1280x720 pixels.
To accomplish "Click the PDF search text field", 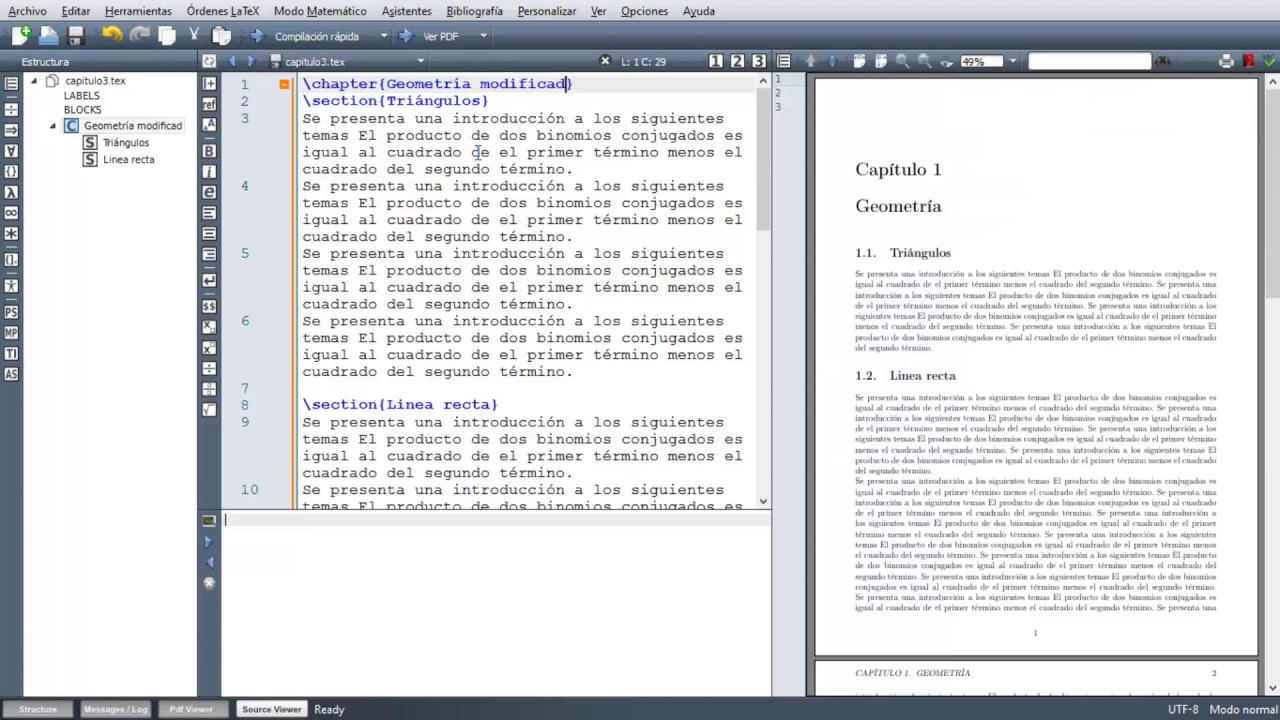I will [1089, 62].
